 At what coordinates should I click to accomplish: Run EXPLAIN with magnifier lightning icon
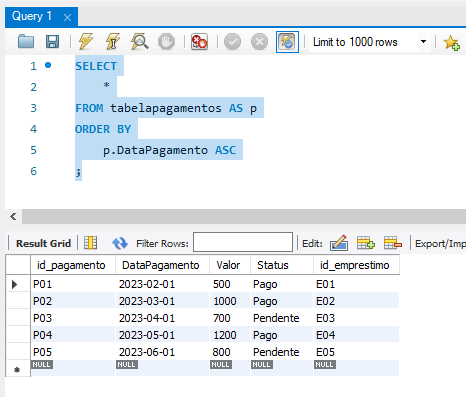140,42
